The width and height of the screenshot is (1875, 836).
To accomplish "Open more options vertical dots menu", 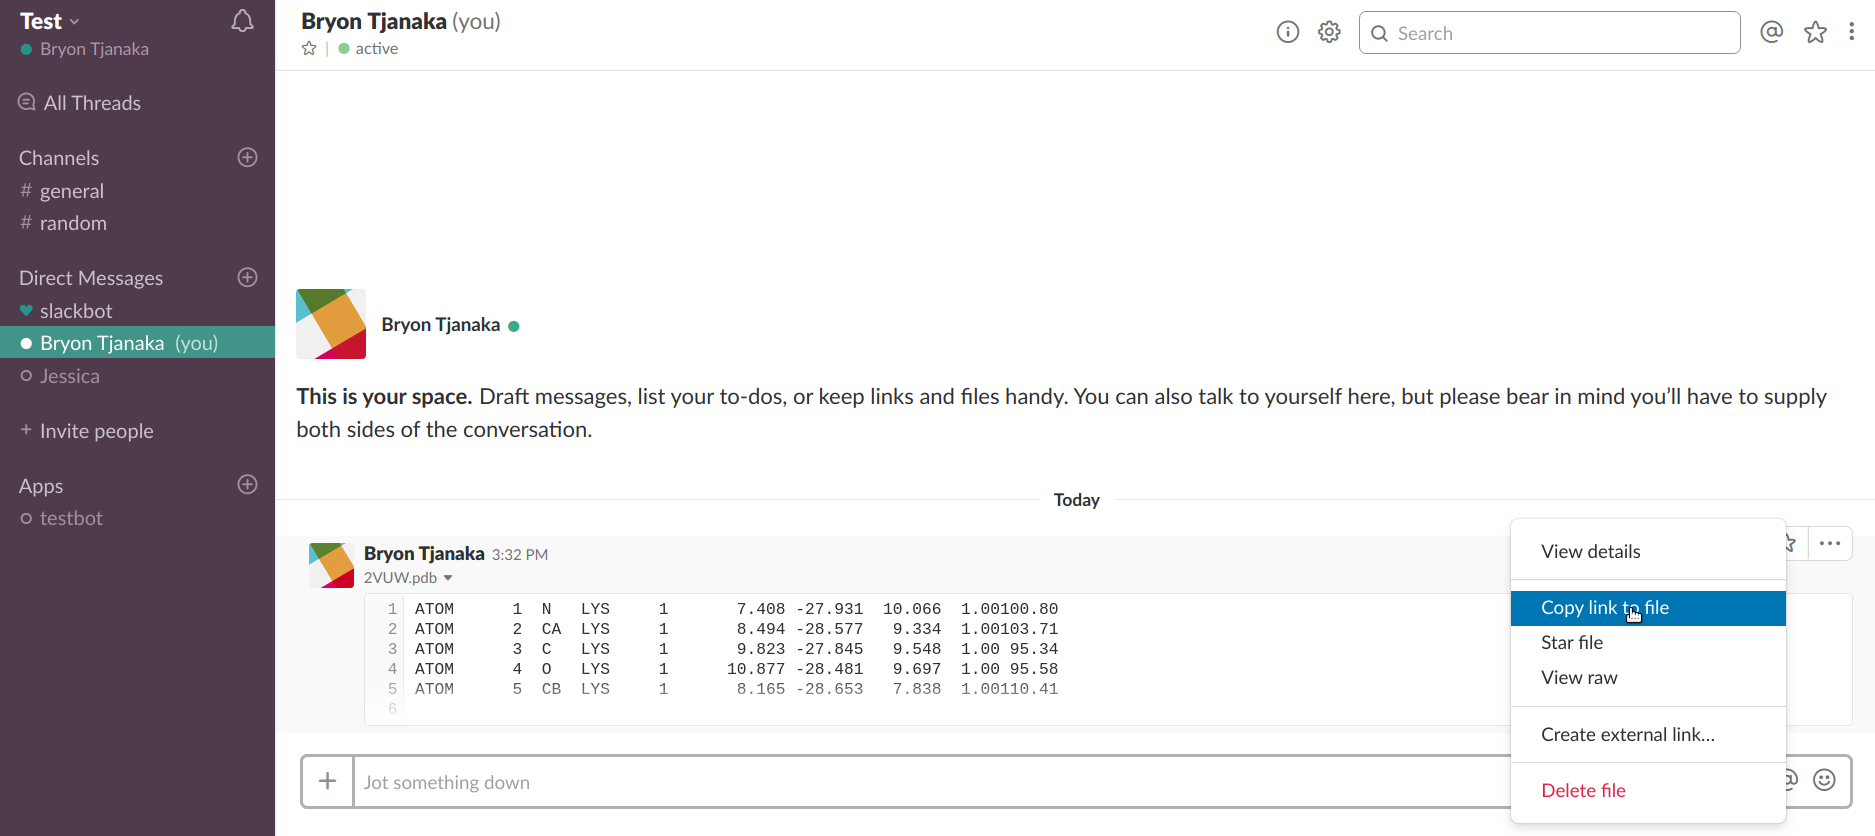I will pos(1852,32).
